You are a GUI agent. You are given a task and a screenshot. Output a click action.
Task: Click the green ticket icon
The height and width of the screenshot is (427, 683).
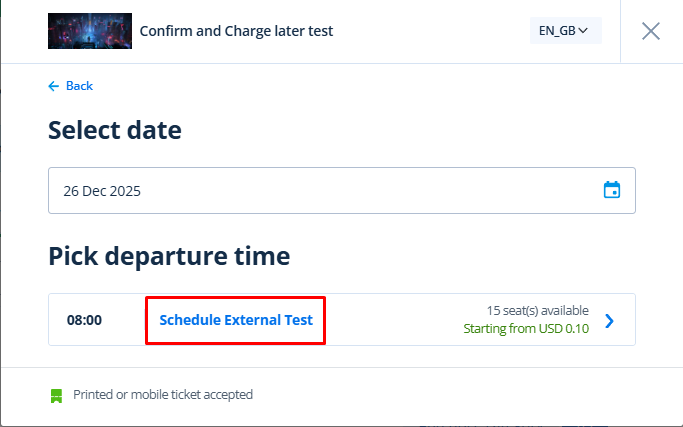point(57,395)
